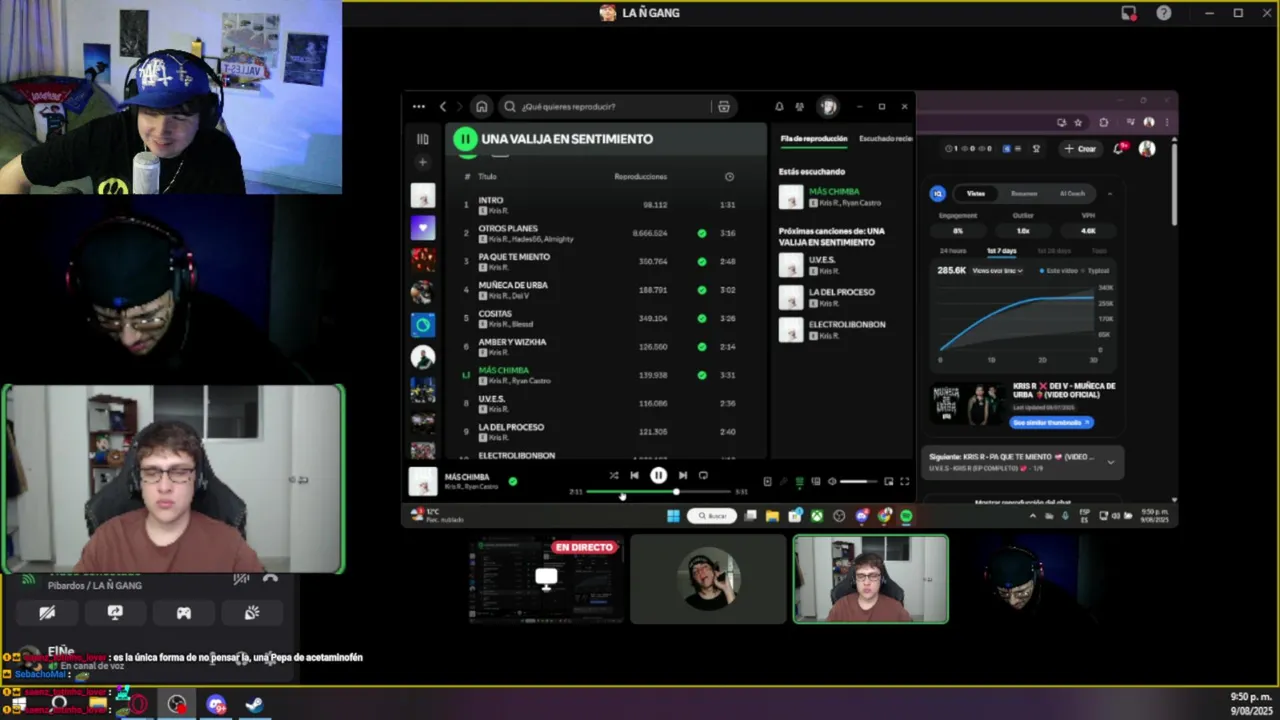Open Spotify notifications bell
The image size is (1280, 720).
pos(779,106)
